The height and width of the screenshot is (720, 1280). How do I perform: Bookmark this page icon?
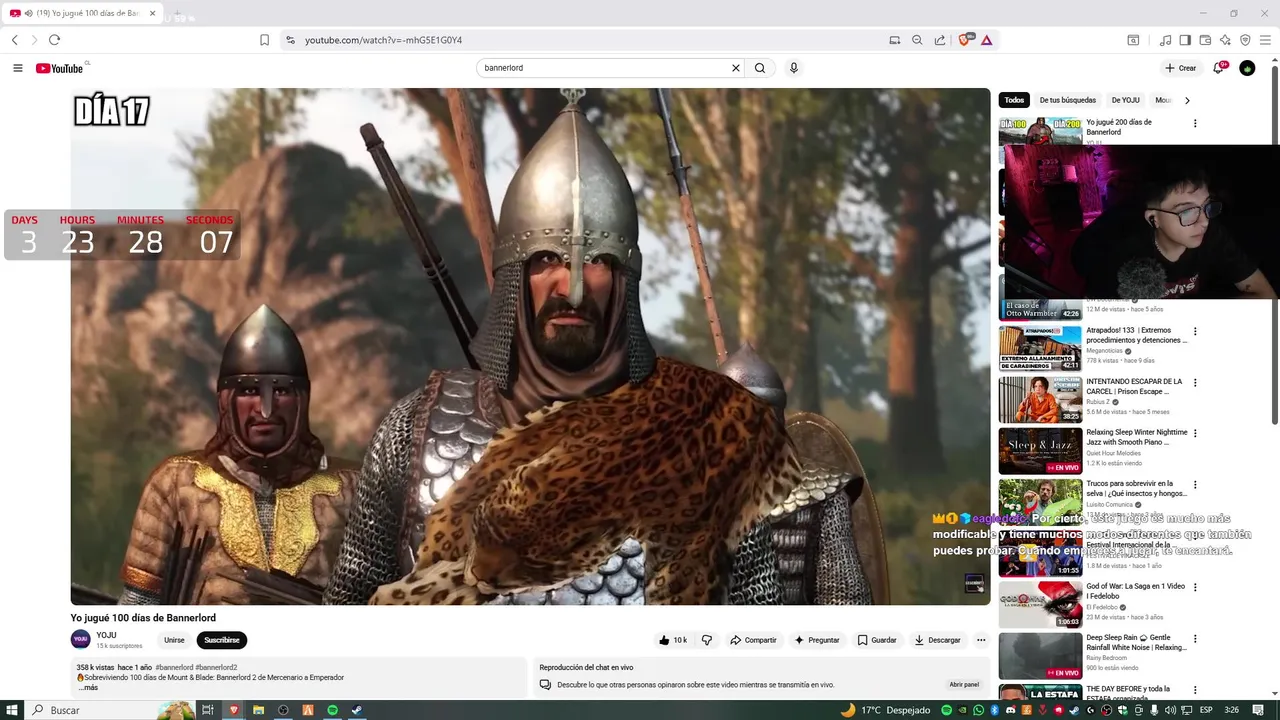click(x=264, y=40)
